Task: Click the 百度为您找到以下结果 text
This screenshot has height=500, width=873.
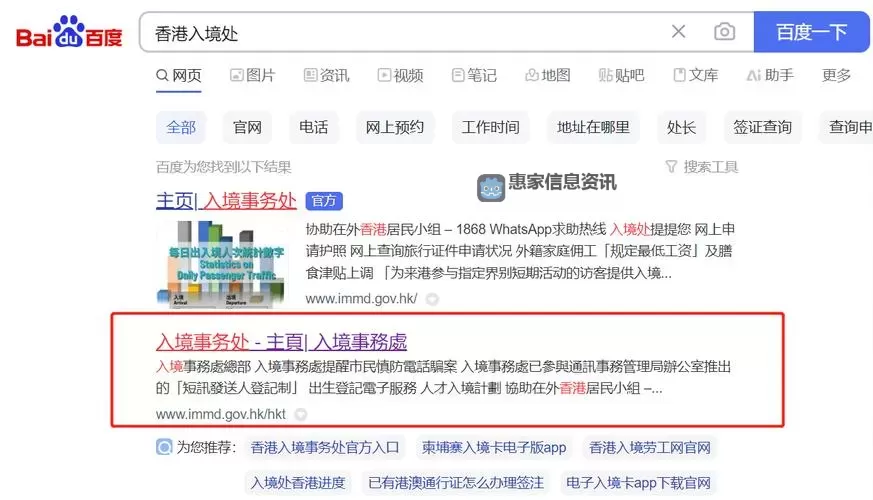Action: [223, 167]
